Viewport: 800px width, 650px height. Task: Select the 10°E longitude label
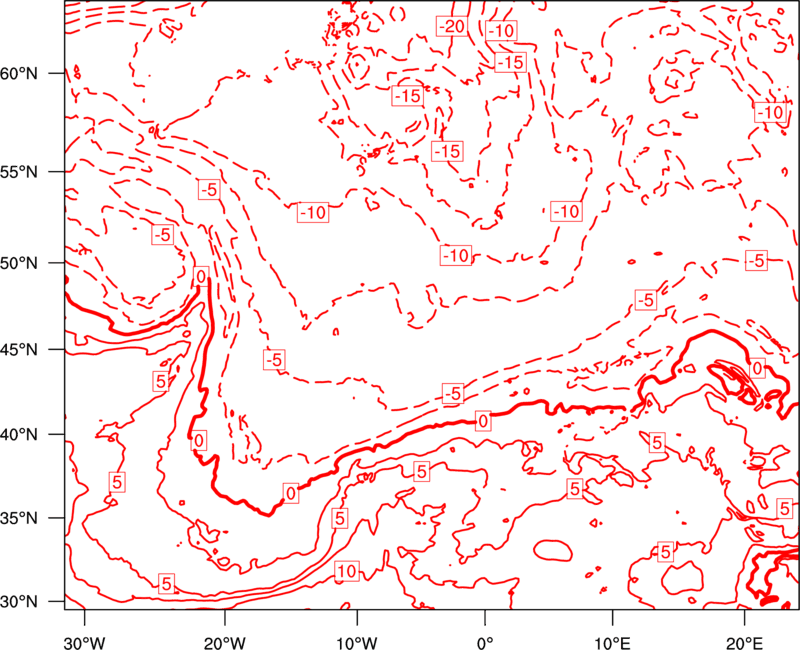612,642
